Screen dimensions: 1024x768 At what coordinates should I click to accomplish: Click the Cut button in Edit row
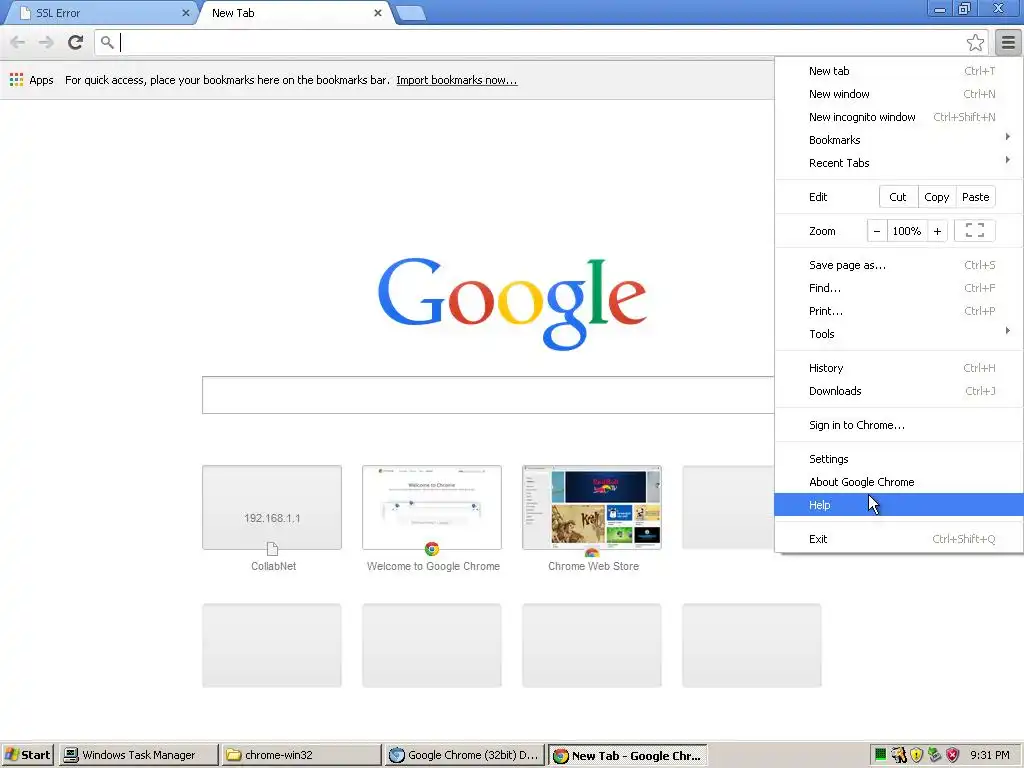pyautogui.click(x=898, y=197)
